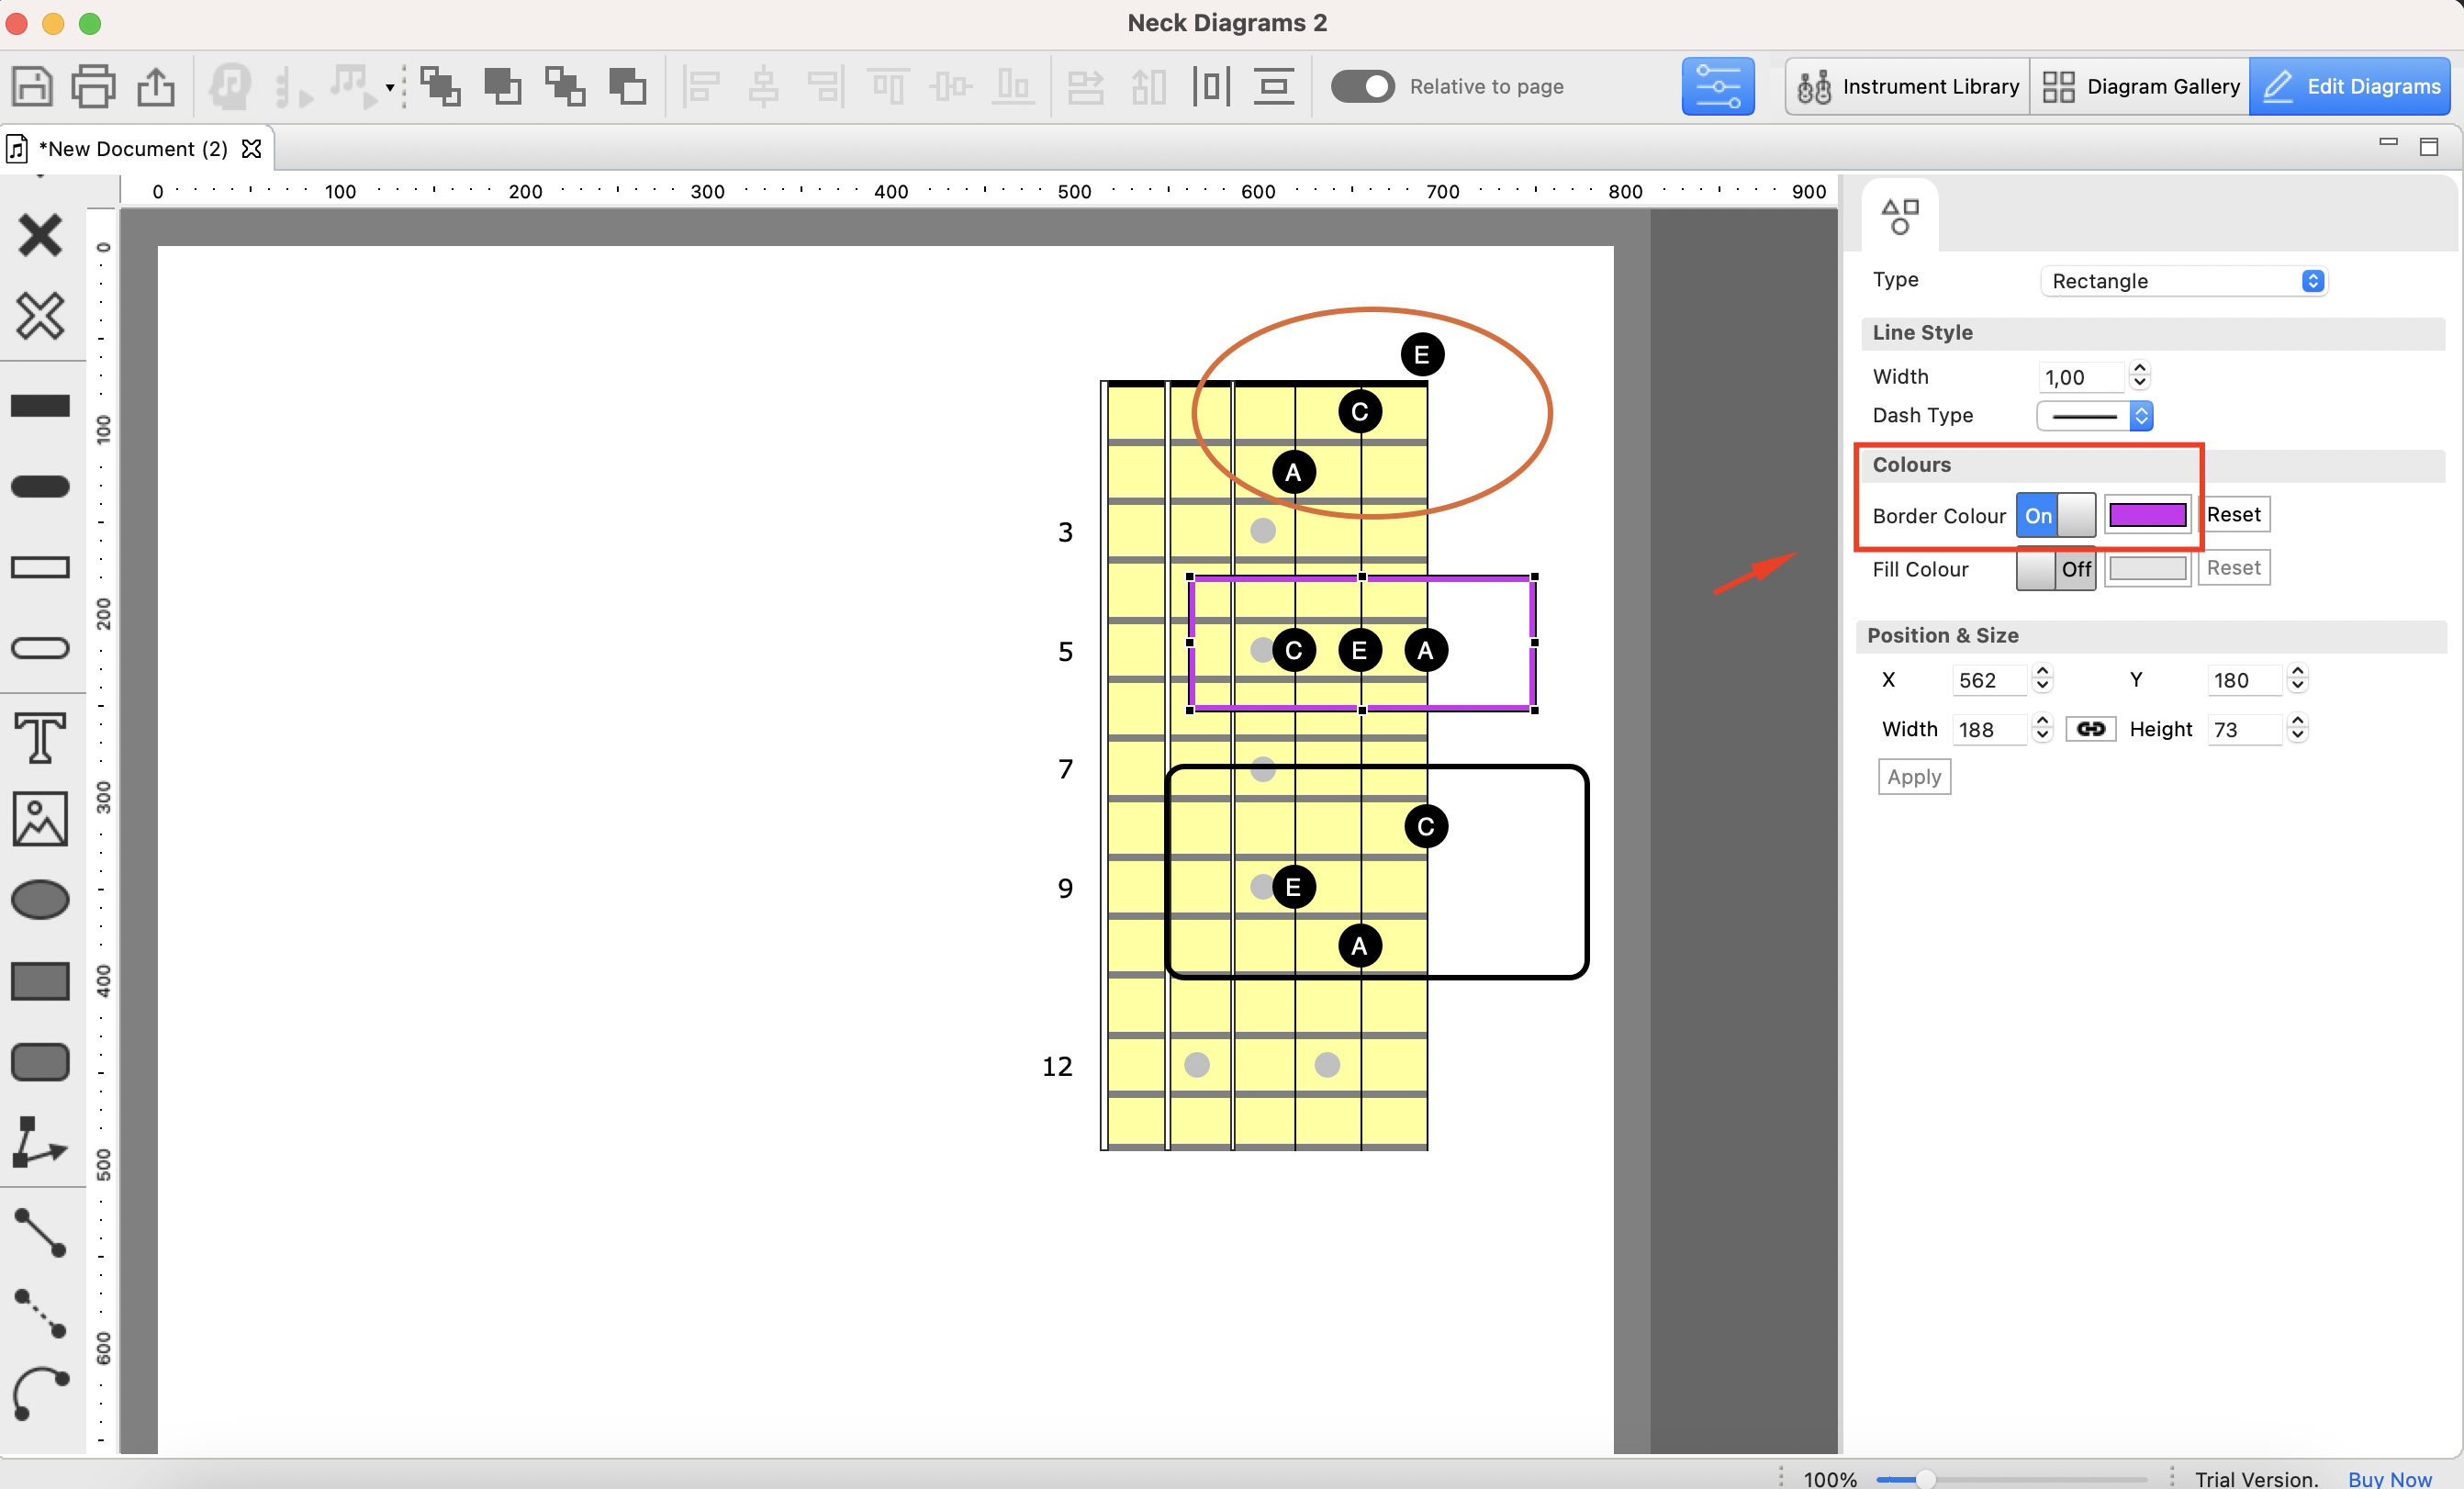Click the bring to front icon
This screenshot has height=1489, width=2464.
[x=440, y=87]
